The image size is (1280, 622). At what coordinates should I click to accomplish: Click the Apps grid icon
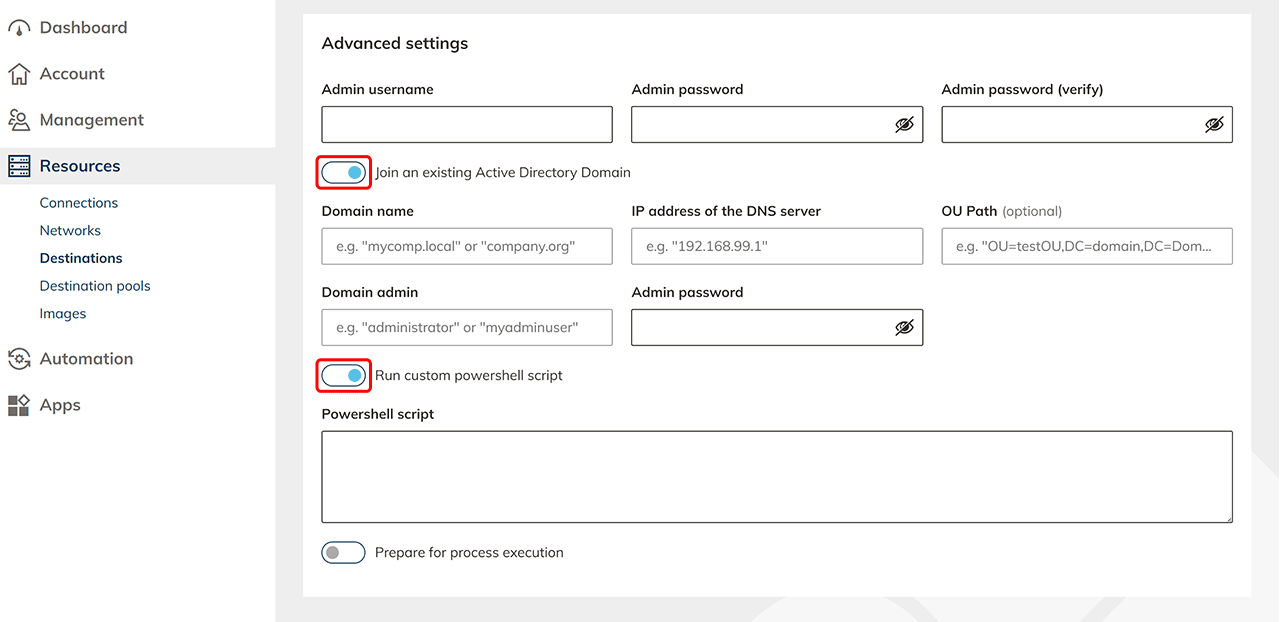coord(19,405)
